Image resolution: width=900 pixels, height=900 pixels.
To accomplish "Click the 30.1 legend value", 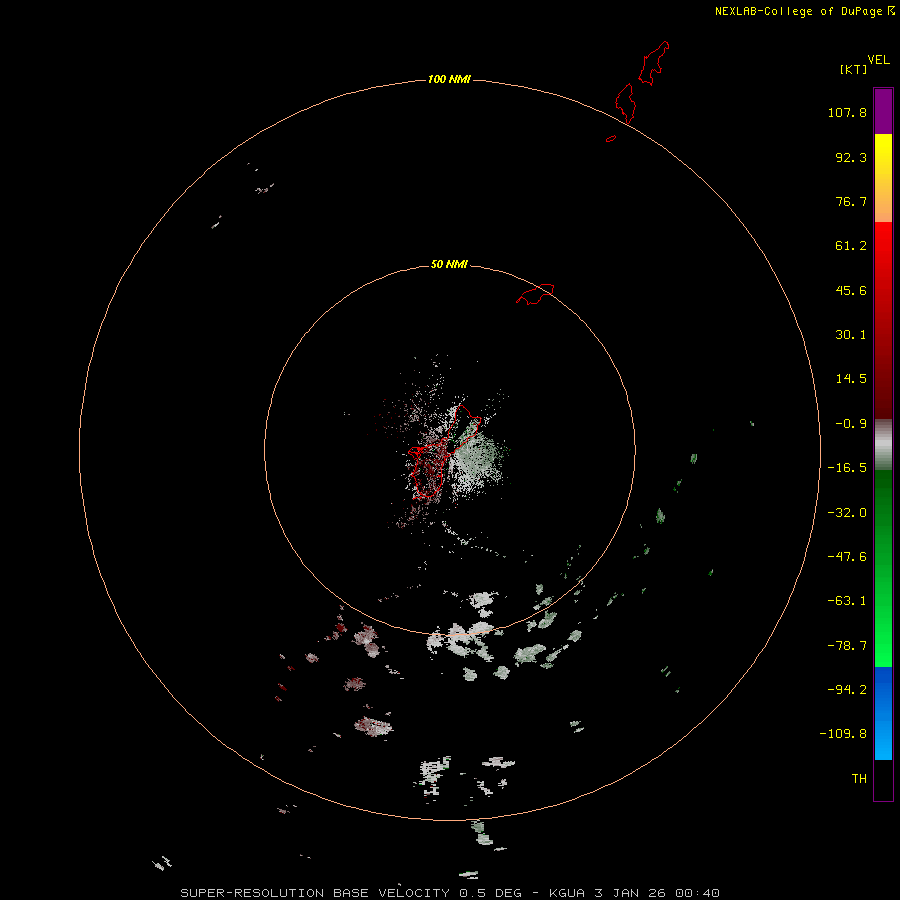I will (851, 335).
